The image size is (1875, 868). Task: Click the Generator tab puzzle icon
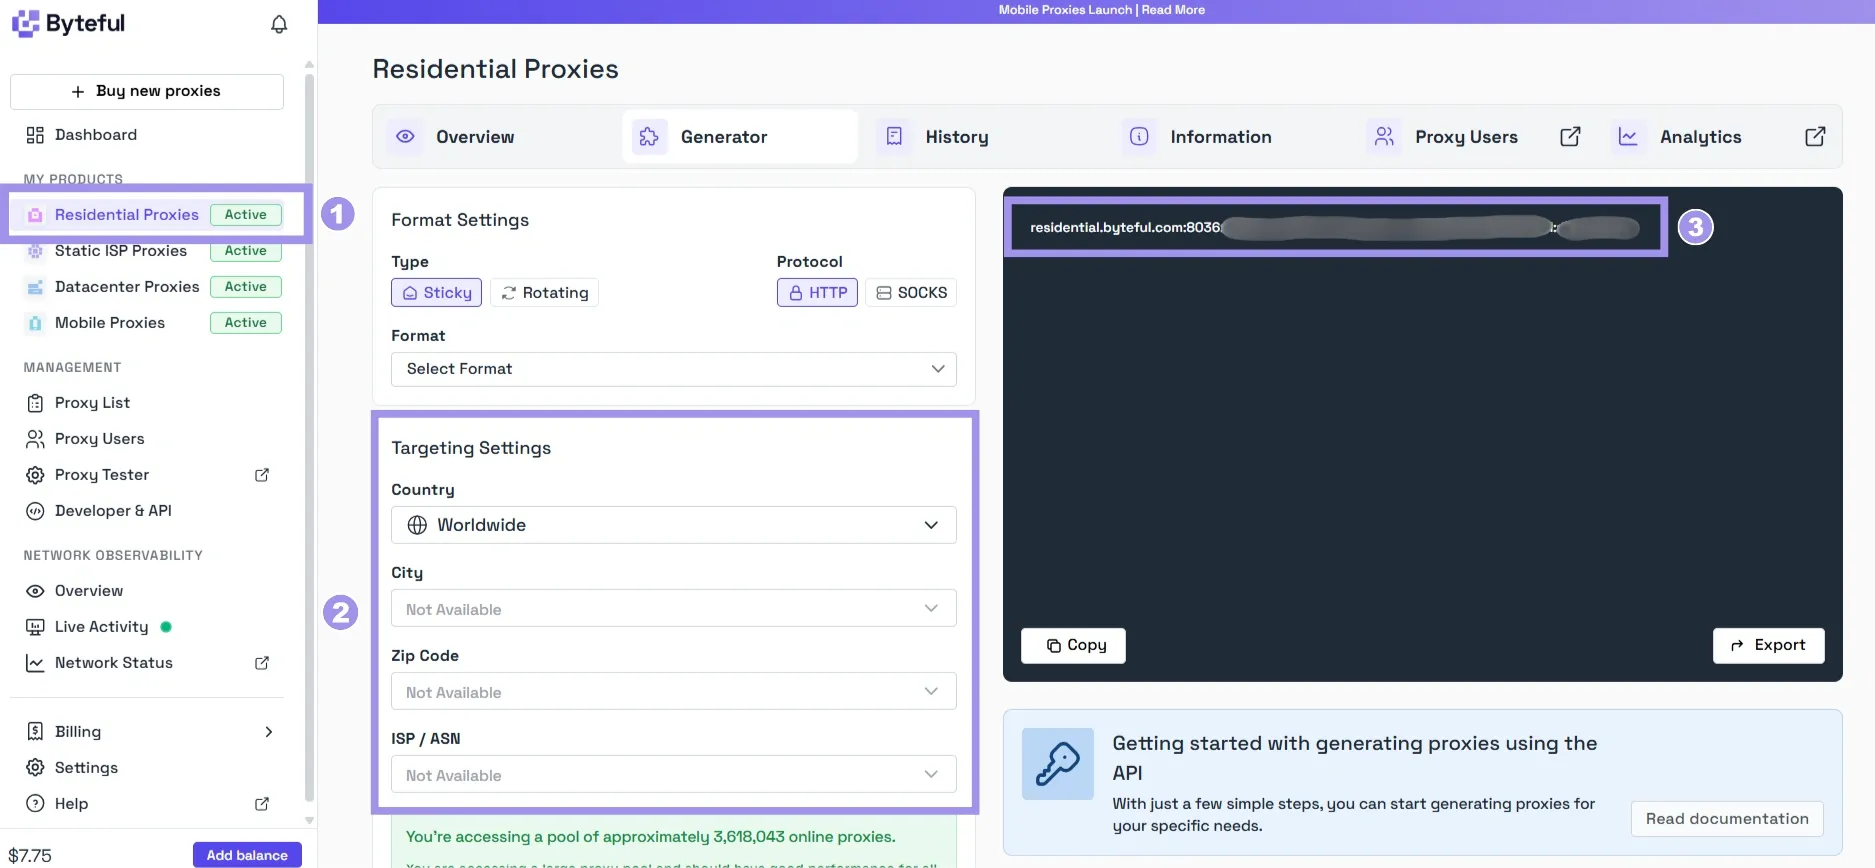coord(649,136)
